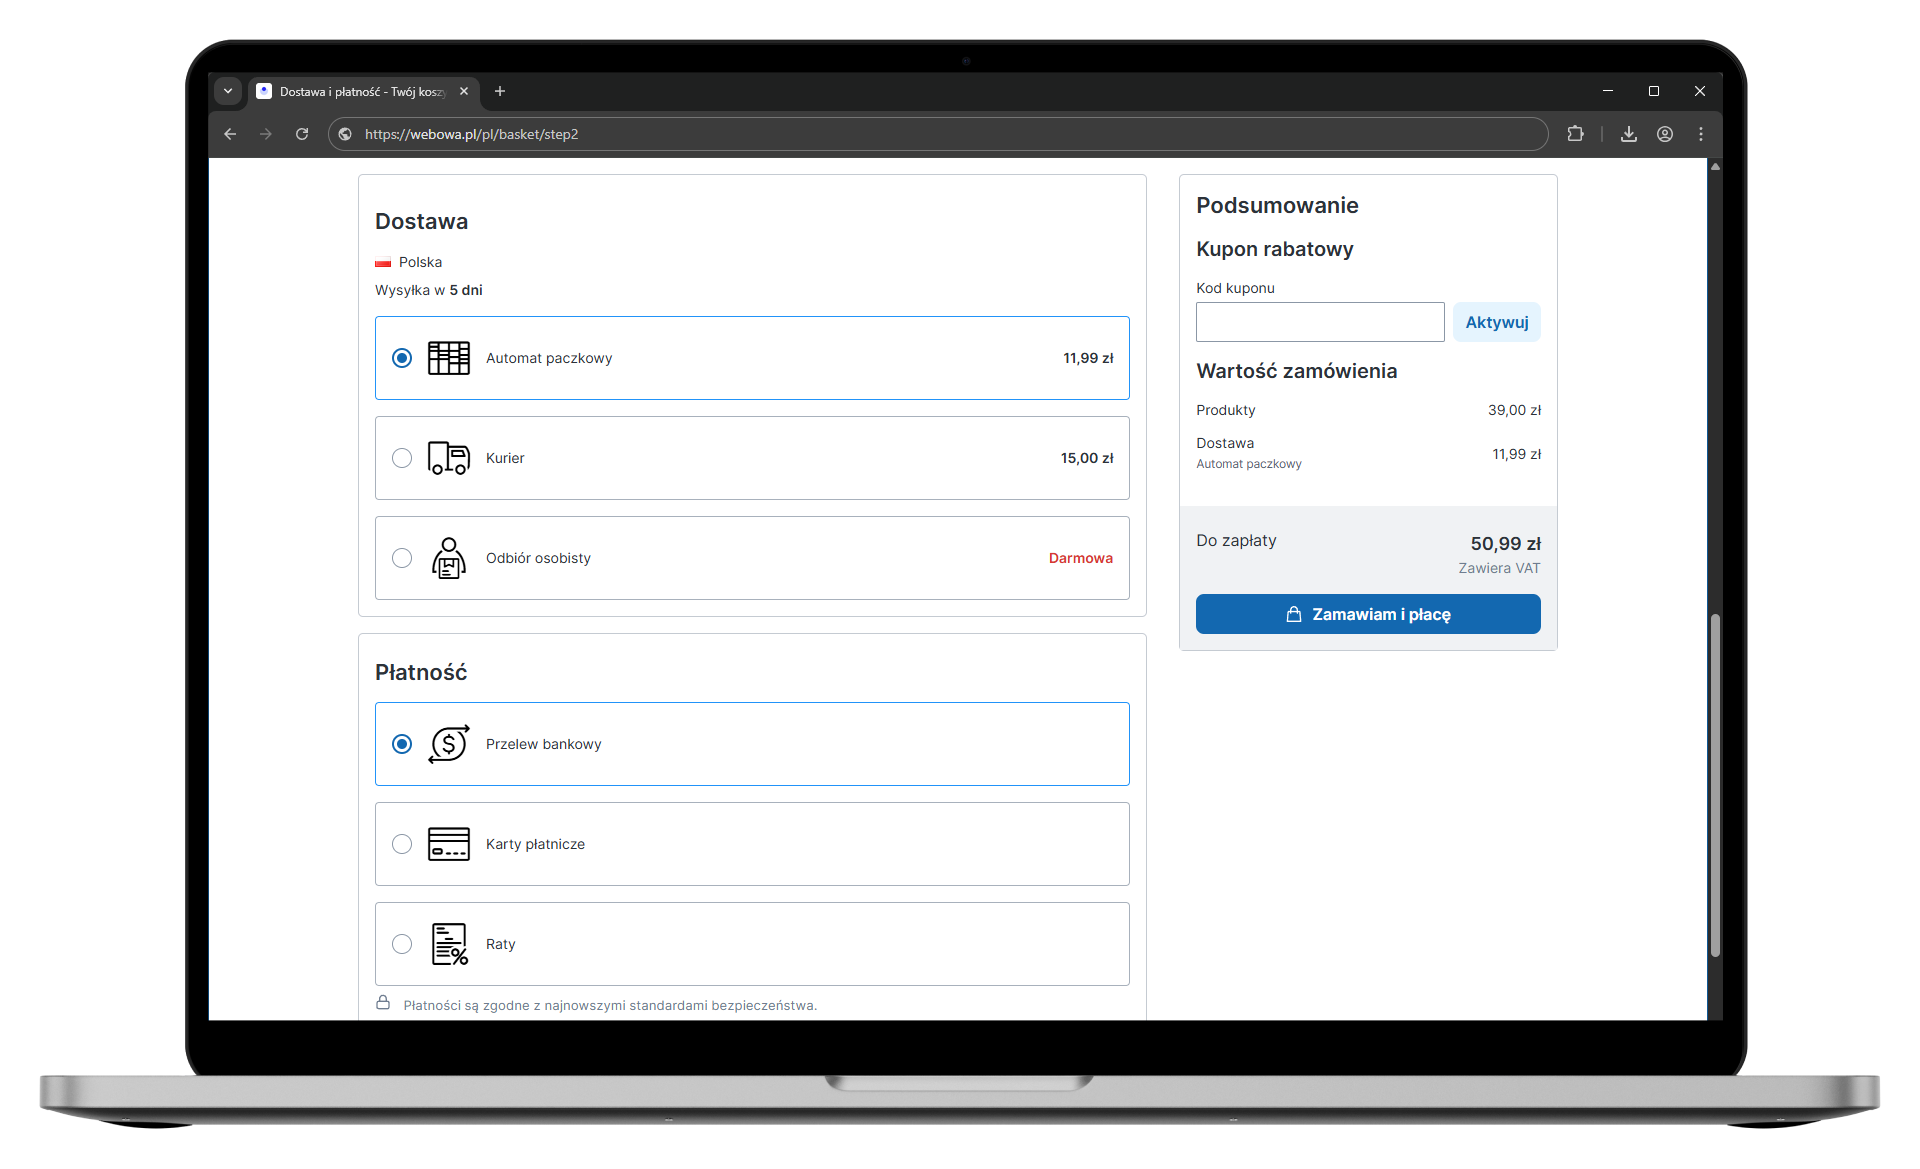Open the browser three-dot menu

1700,134
